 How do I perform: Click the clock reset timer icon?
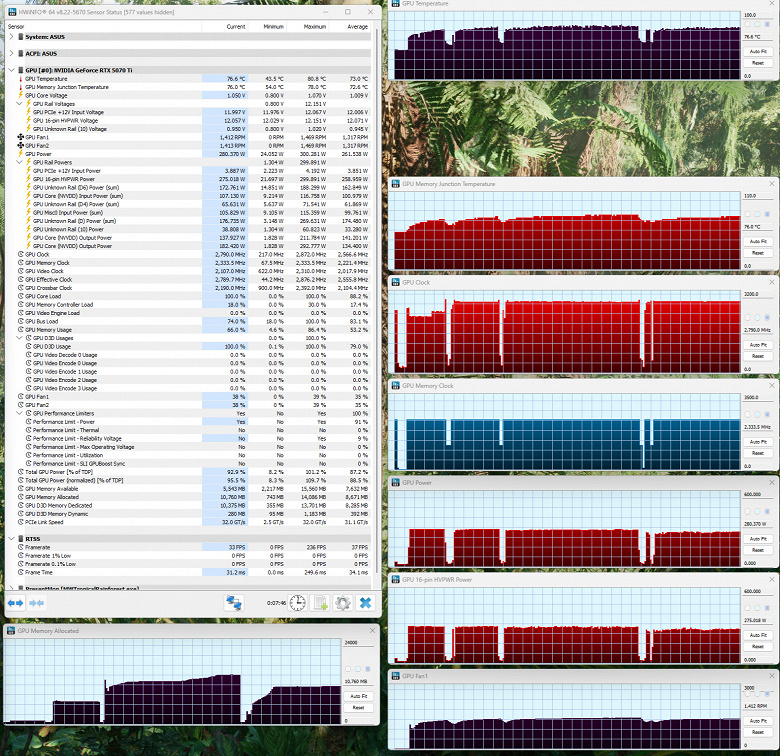pos(297,603)
